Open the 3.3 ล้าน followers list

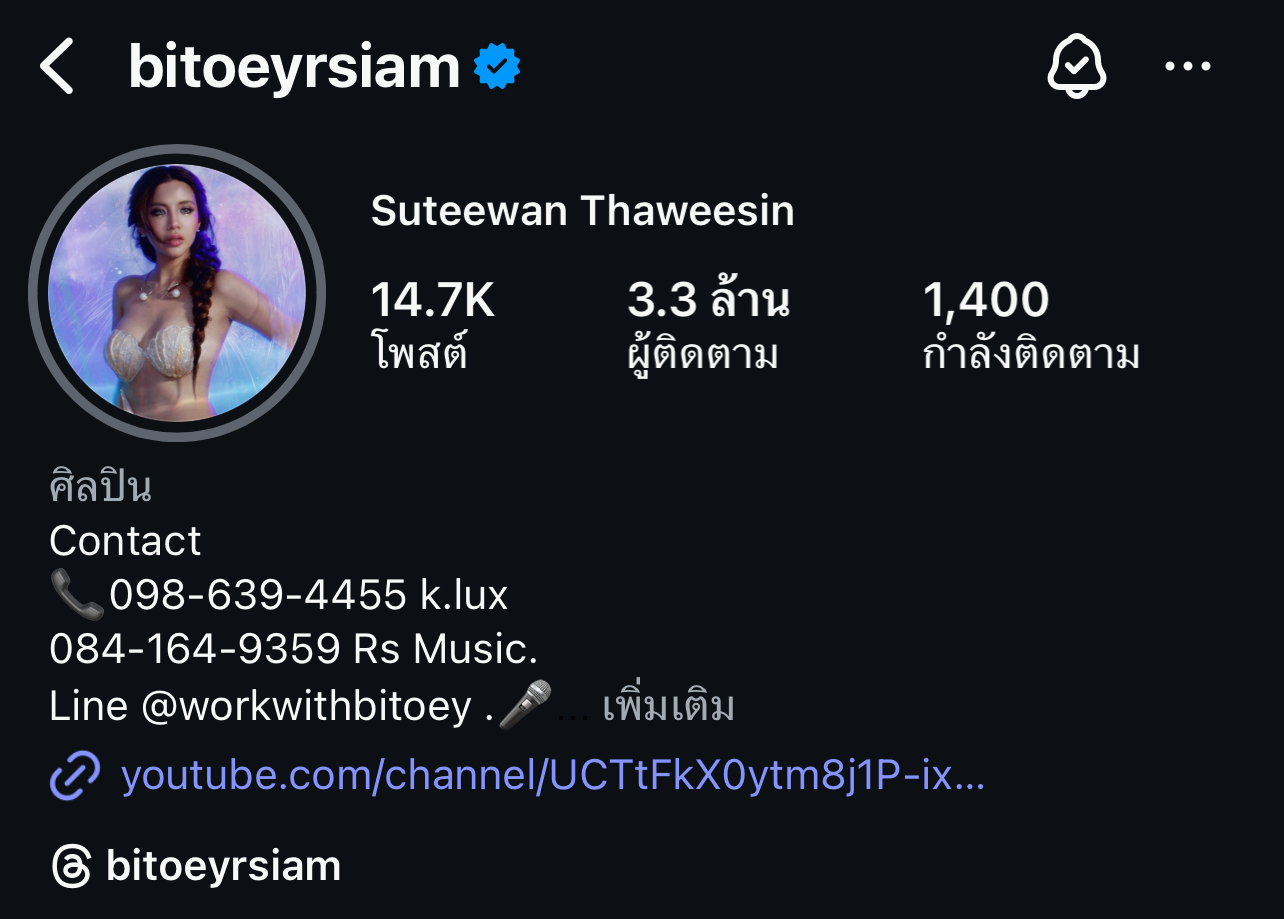708,325
